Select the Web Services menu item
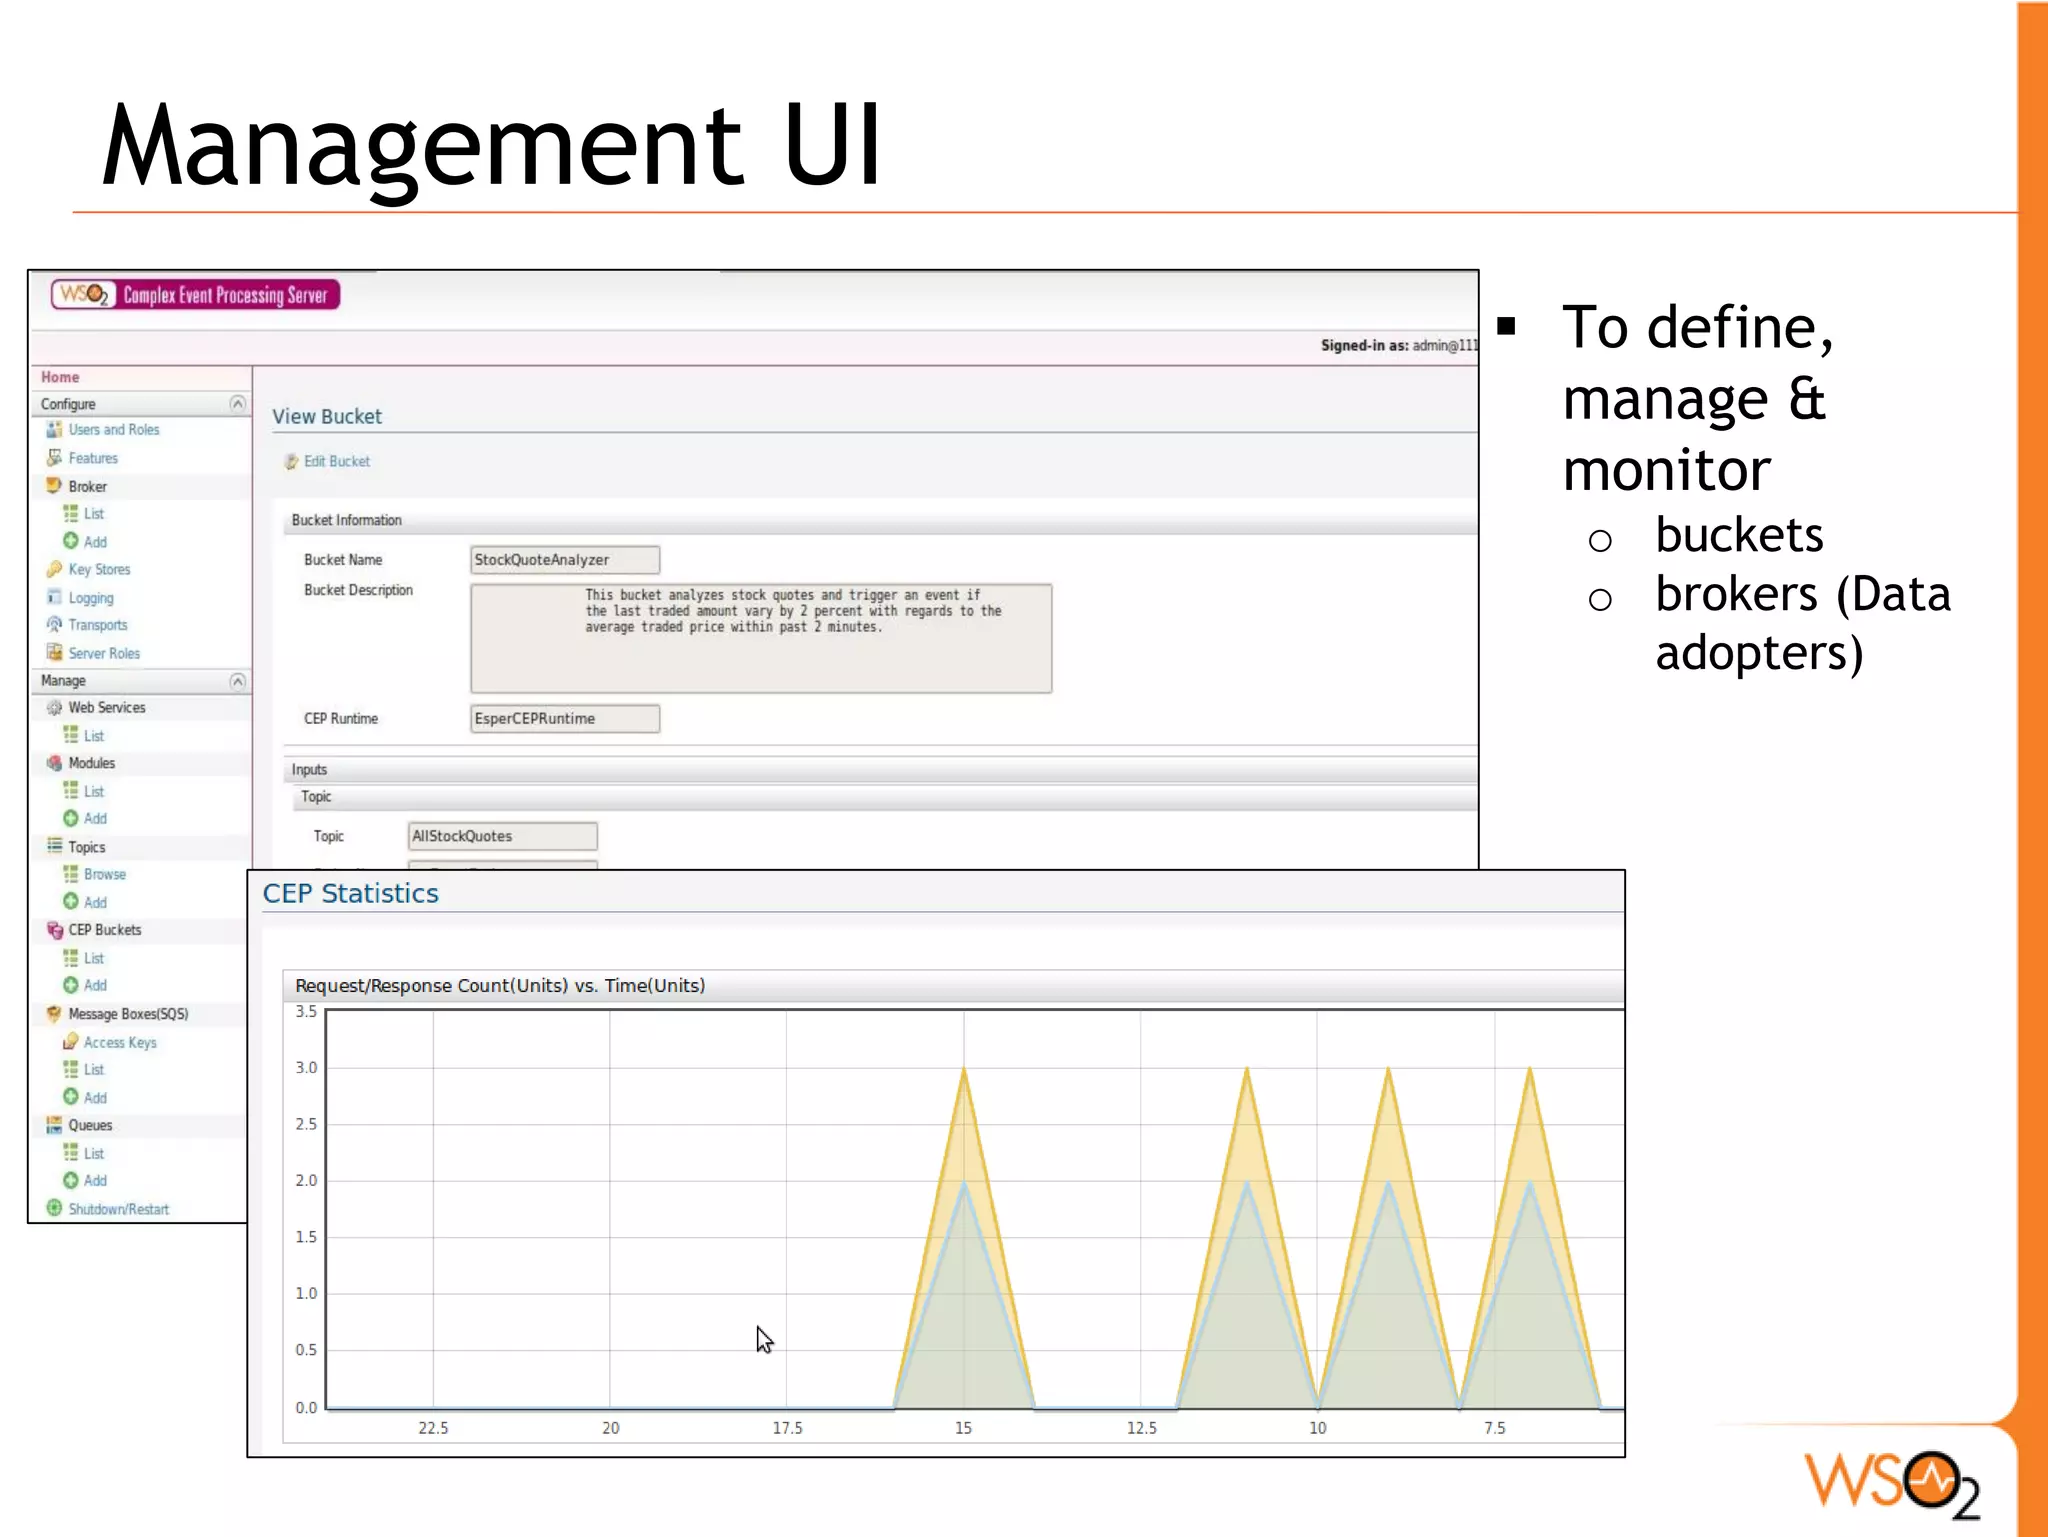The height and width of the screenshot is (1537, 2048). (107, 707)
